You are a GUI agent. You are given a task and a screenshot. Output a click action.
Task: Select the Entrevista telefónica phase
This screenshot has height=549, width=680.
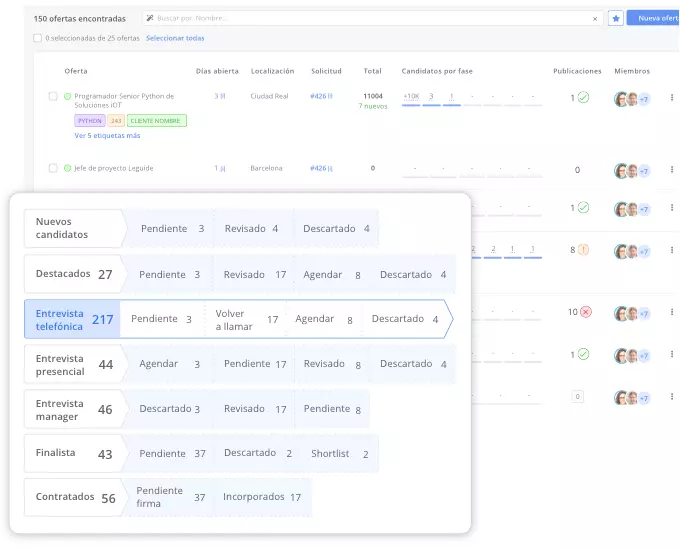point(73,319)
